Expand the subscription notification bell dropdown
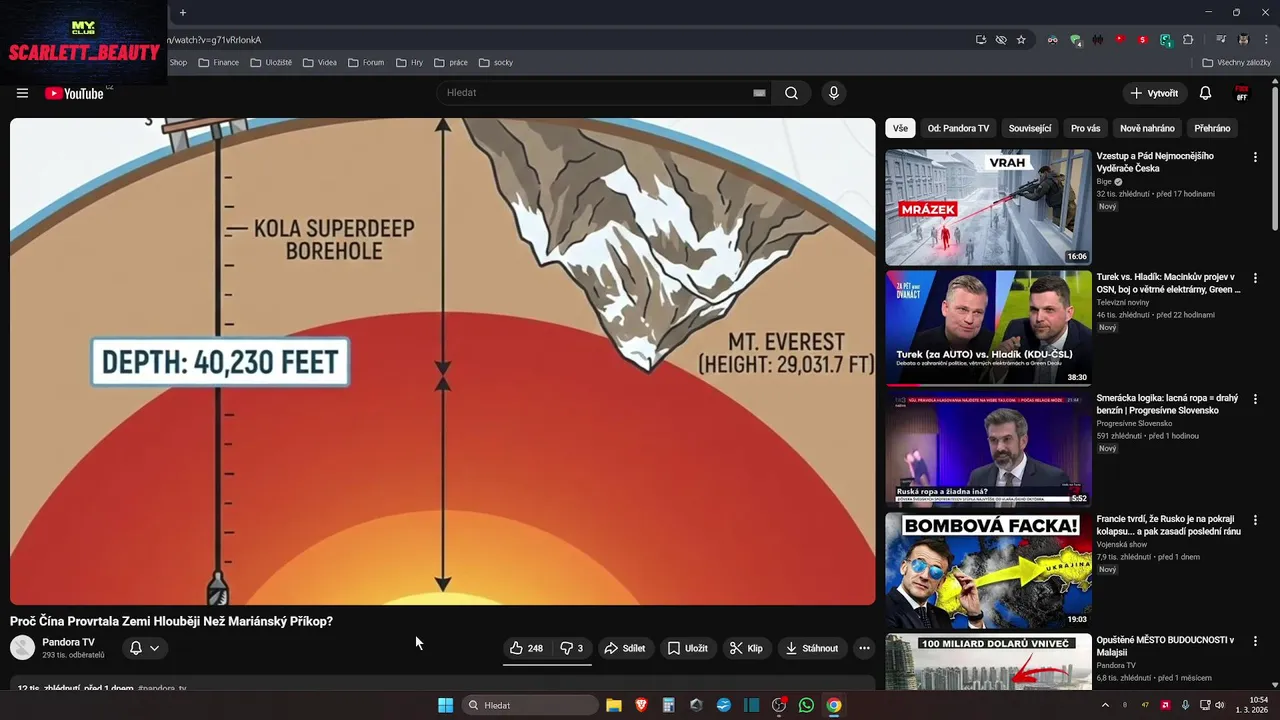The width and height of the screenshot is (1280, 720). (144, 648)
